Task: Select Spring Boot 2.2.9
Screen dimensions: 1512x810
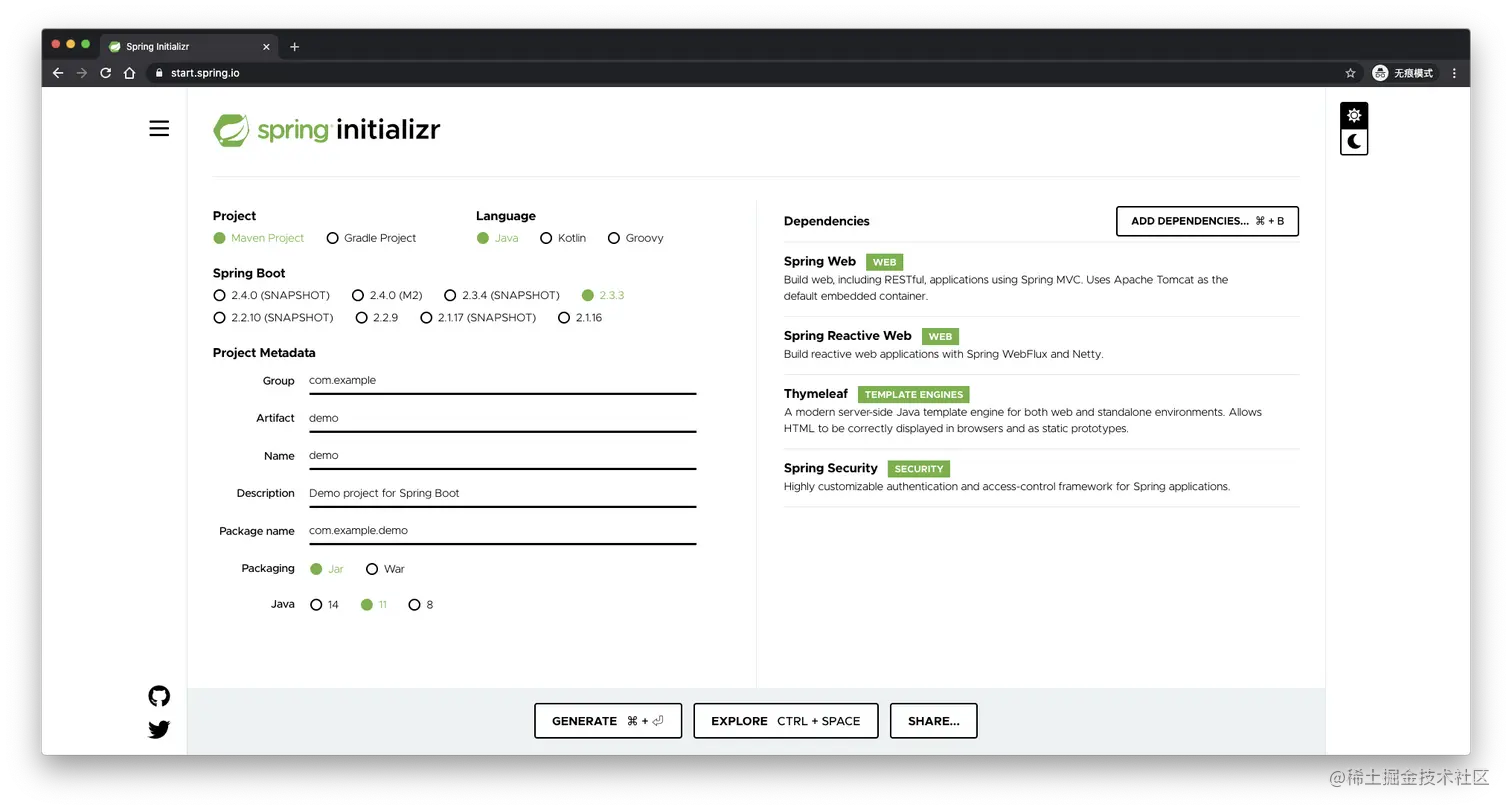Action: point(377,318)
